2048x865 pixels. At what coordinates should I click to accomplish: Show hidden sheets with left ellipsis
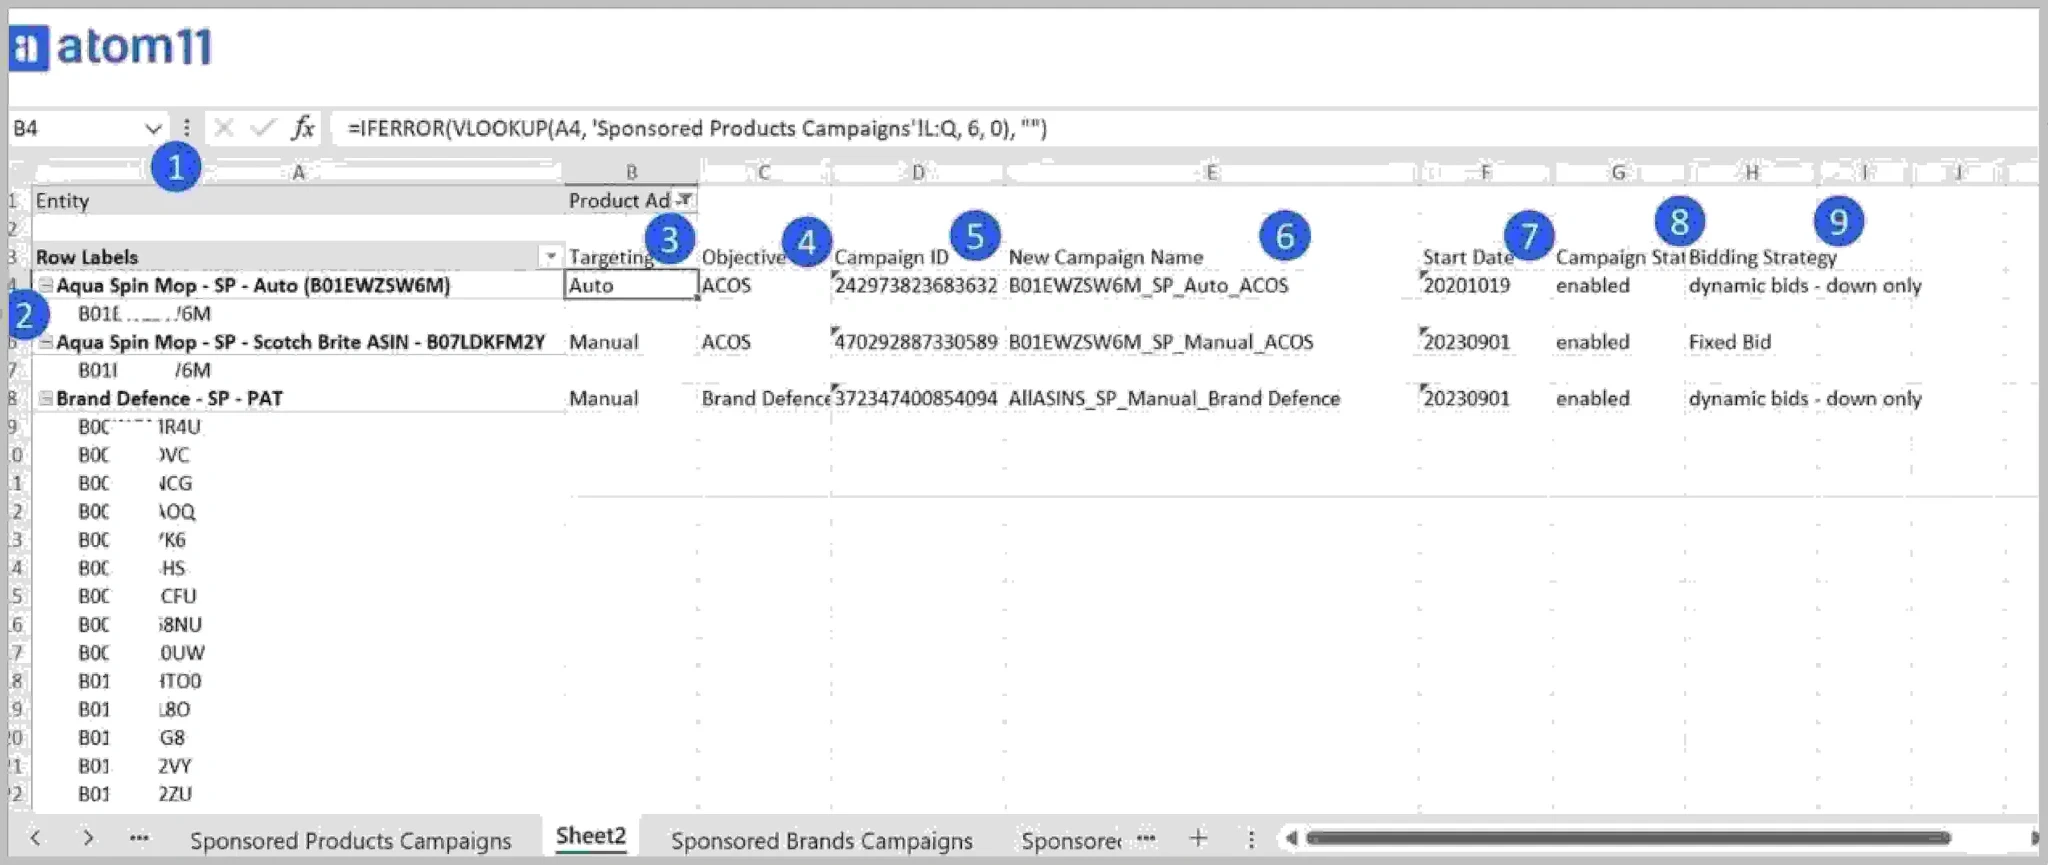(140, 838)
